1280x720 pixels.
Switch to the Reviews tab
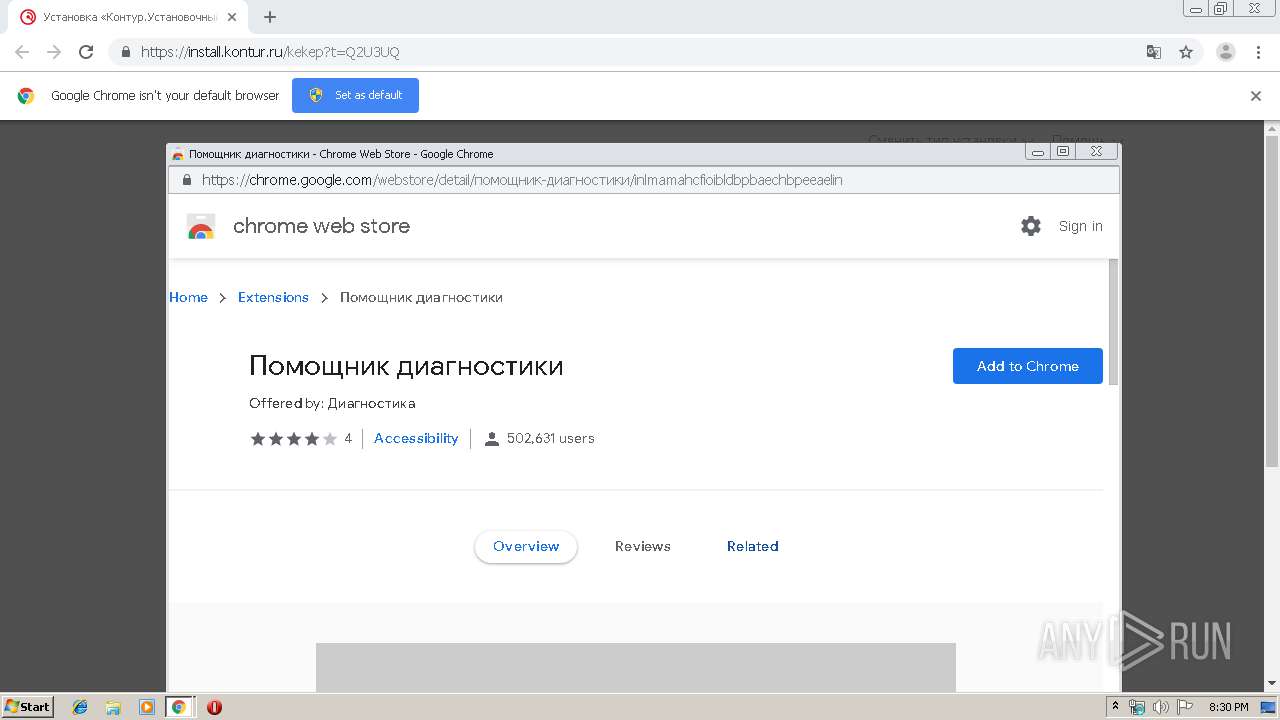click(x=643, y=546)
